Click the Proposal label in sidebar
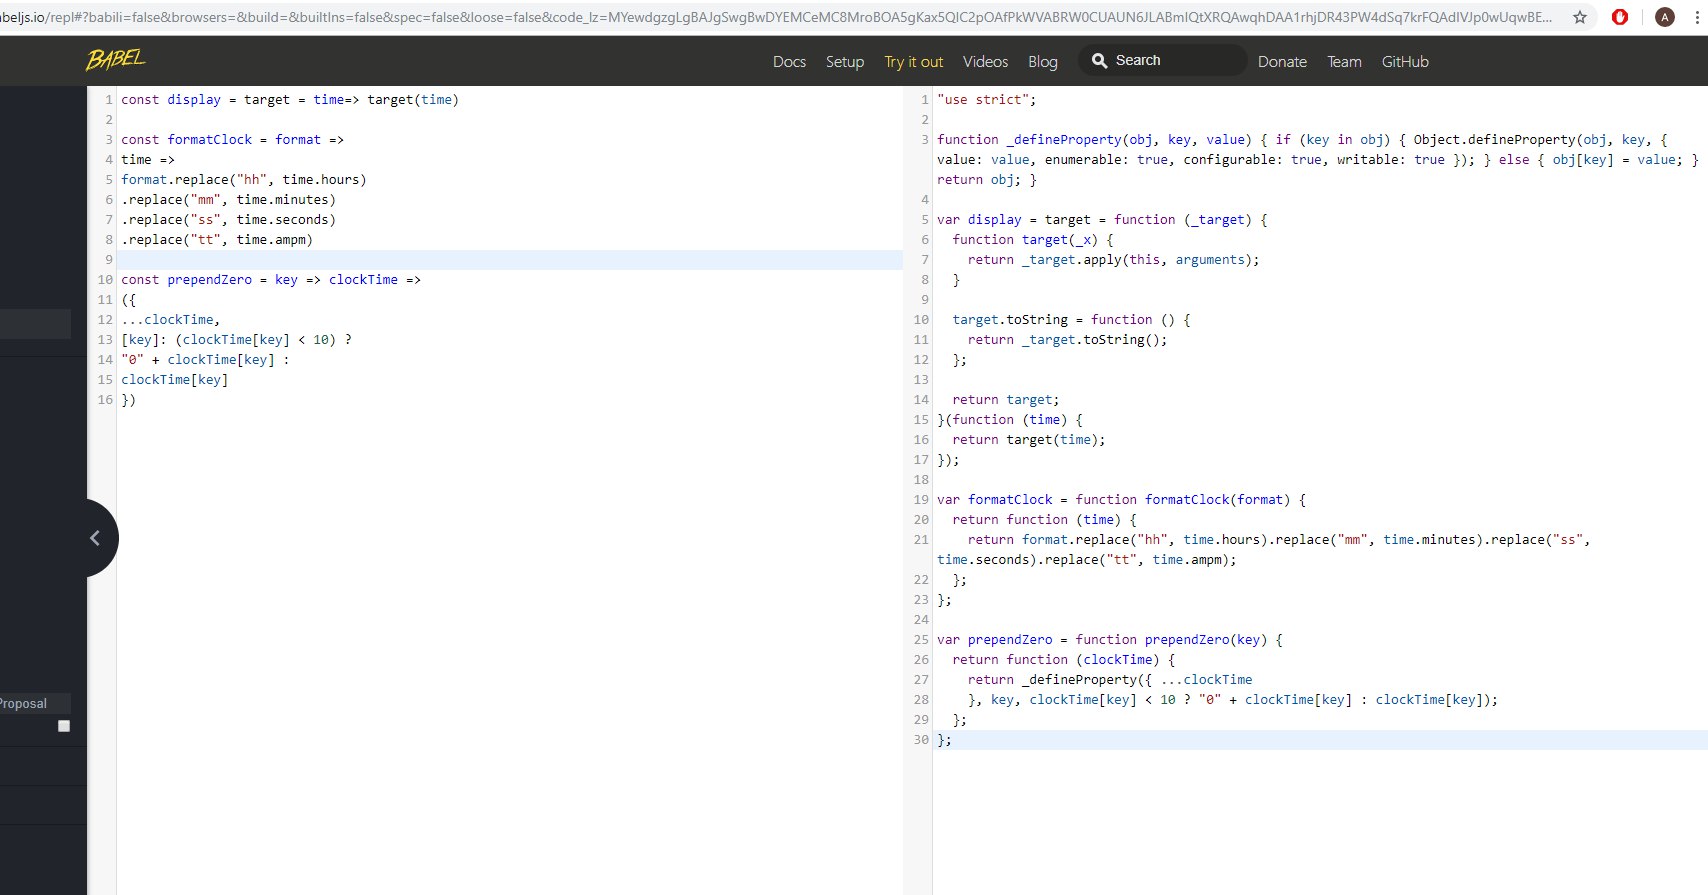Screen dimensions: 1708x895 tap(23, 703)
